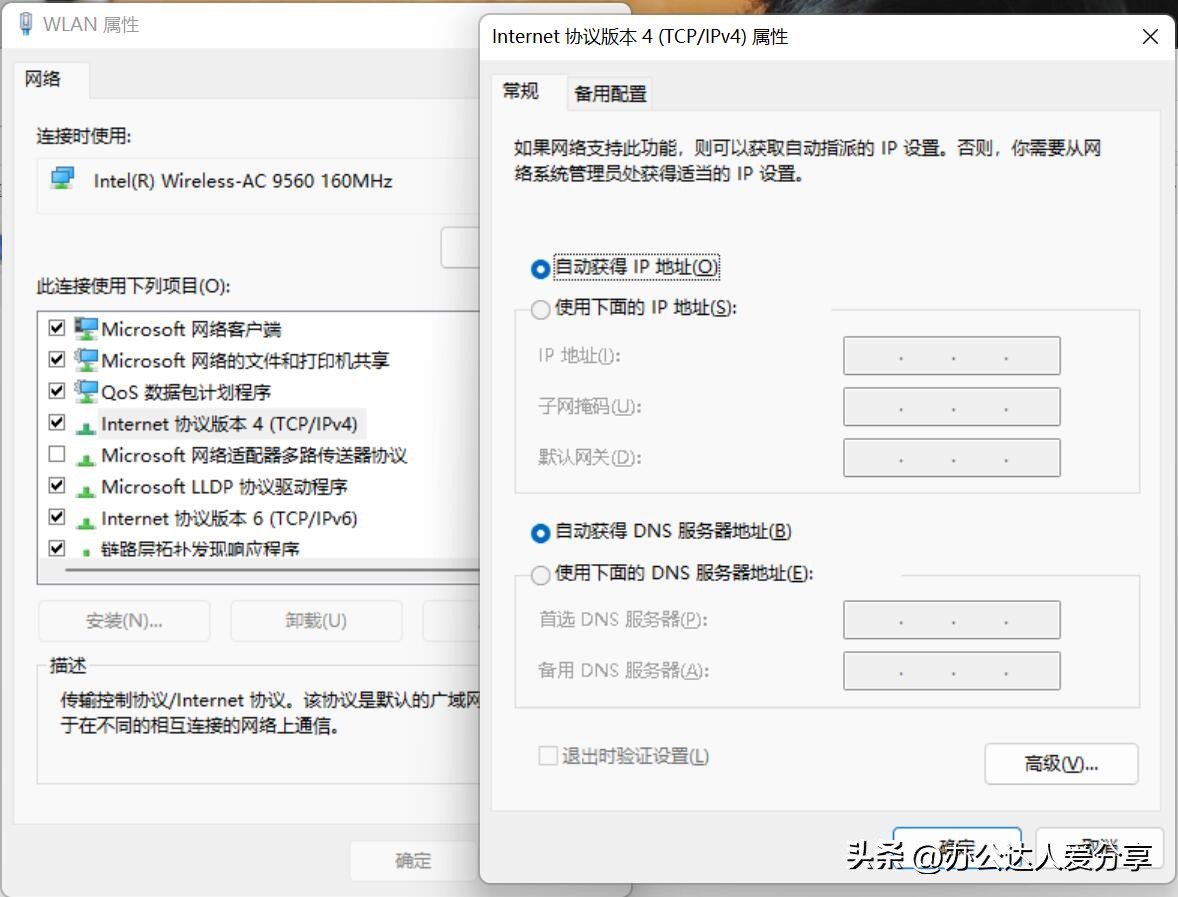Select the QoS 数据包计划程序 entry
This screenshot has width=1178, height=897.
pyautogui.click(x=180, y=391)
